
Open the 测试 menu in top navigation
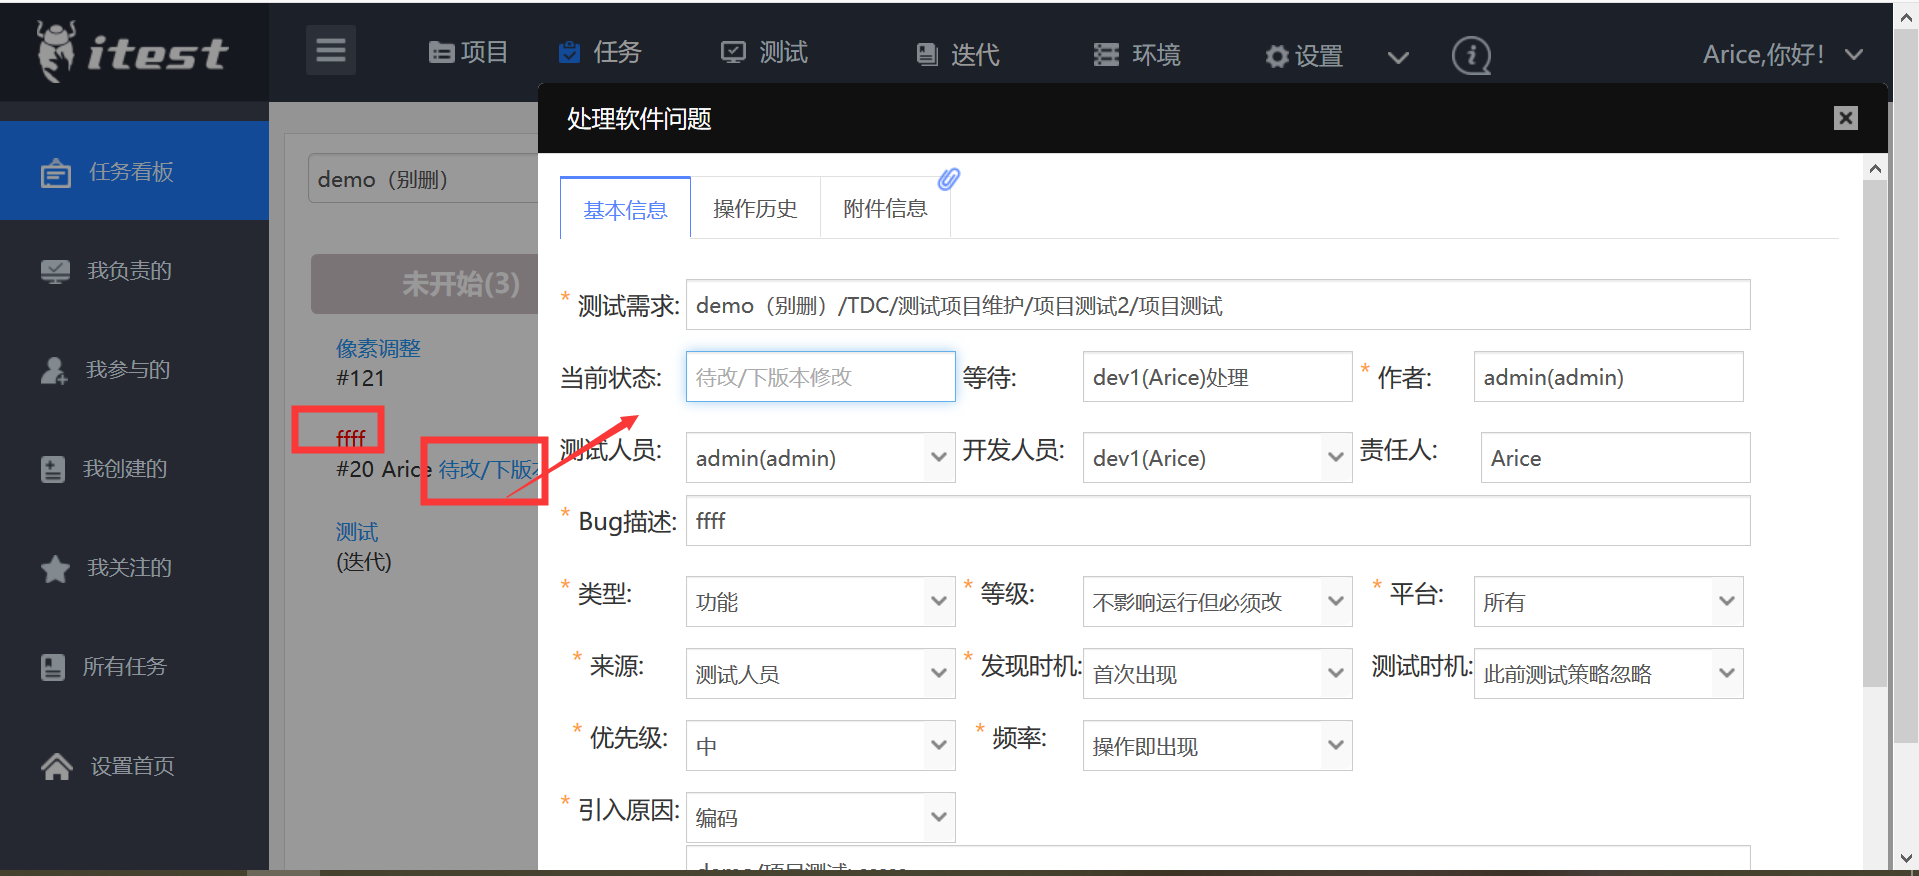click(x=765, y=52)
